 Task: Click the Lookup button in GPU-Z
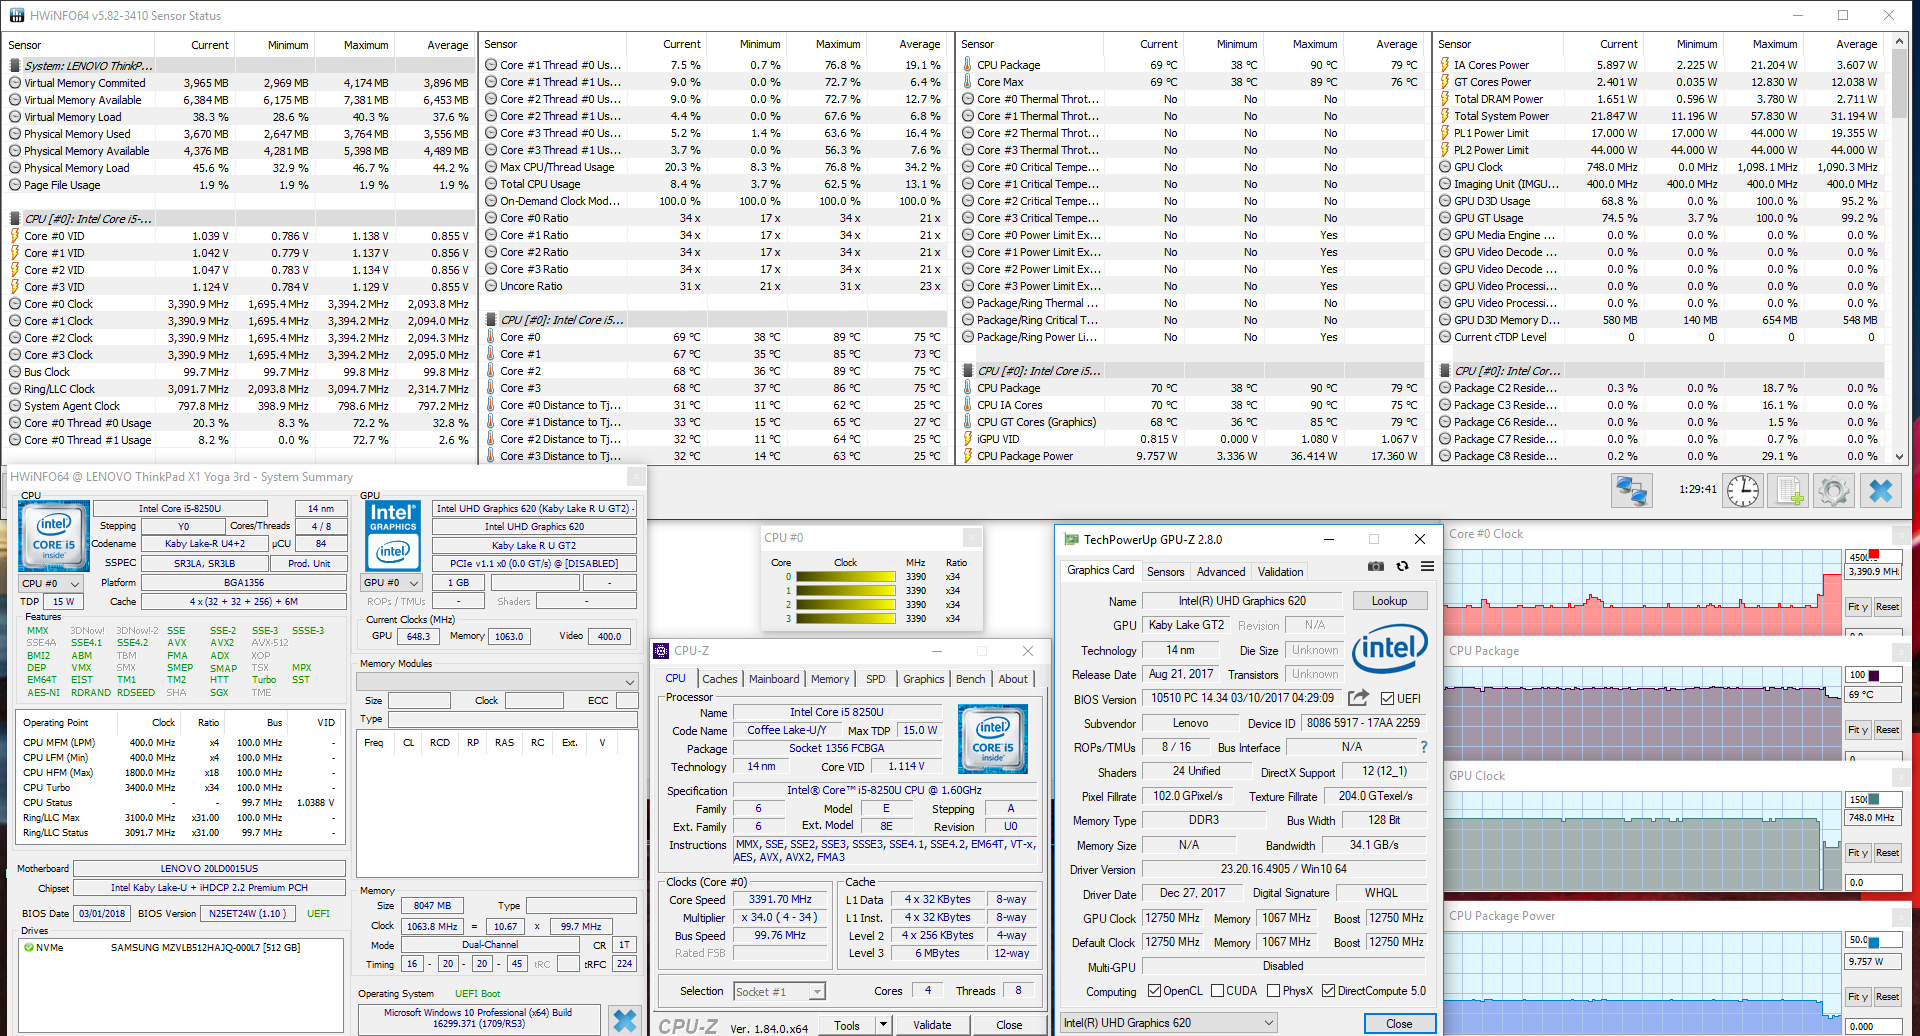click(1389, 601)
